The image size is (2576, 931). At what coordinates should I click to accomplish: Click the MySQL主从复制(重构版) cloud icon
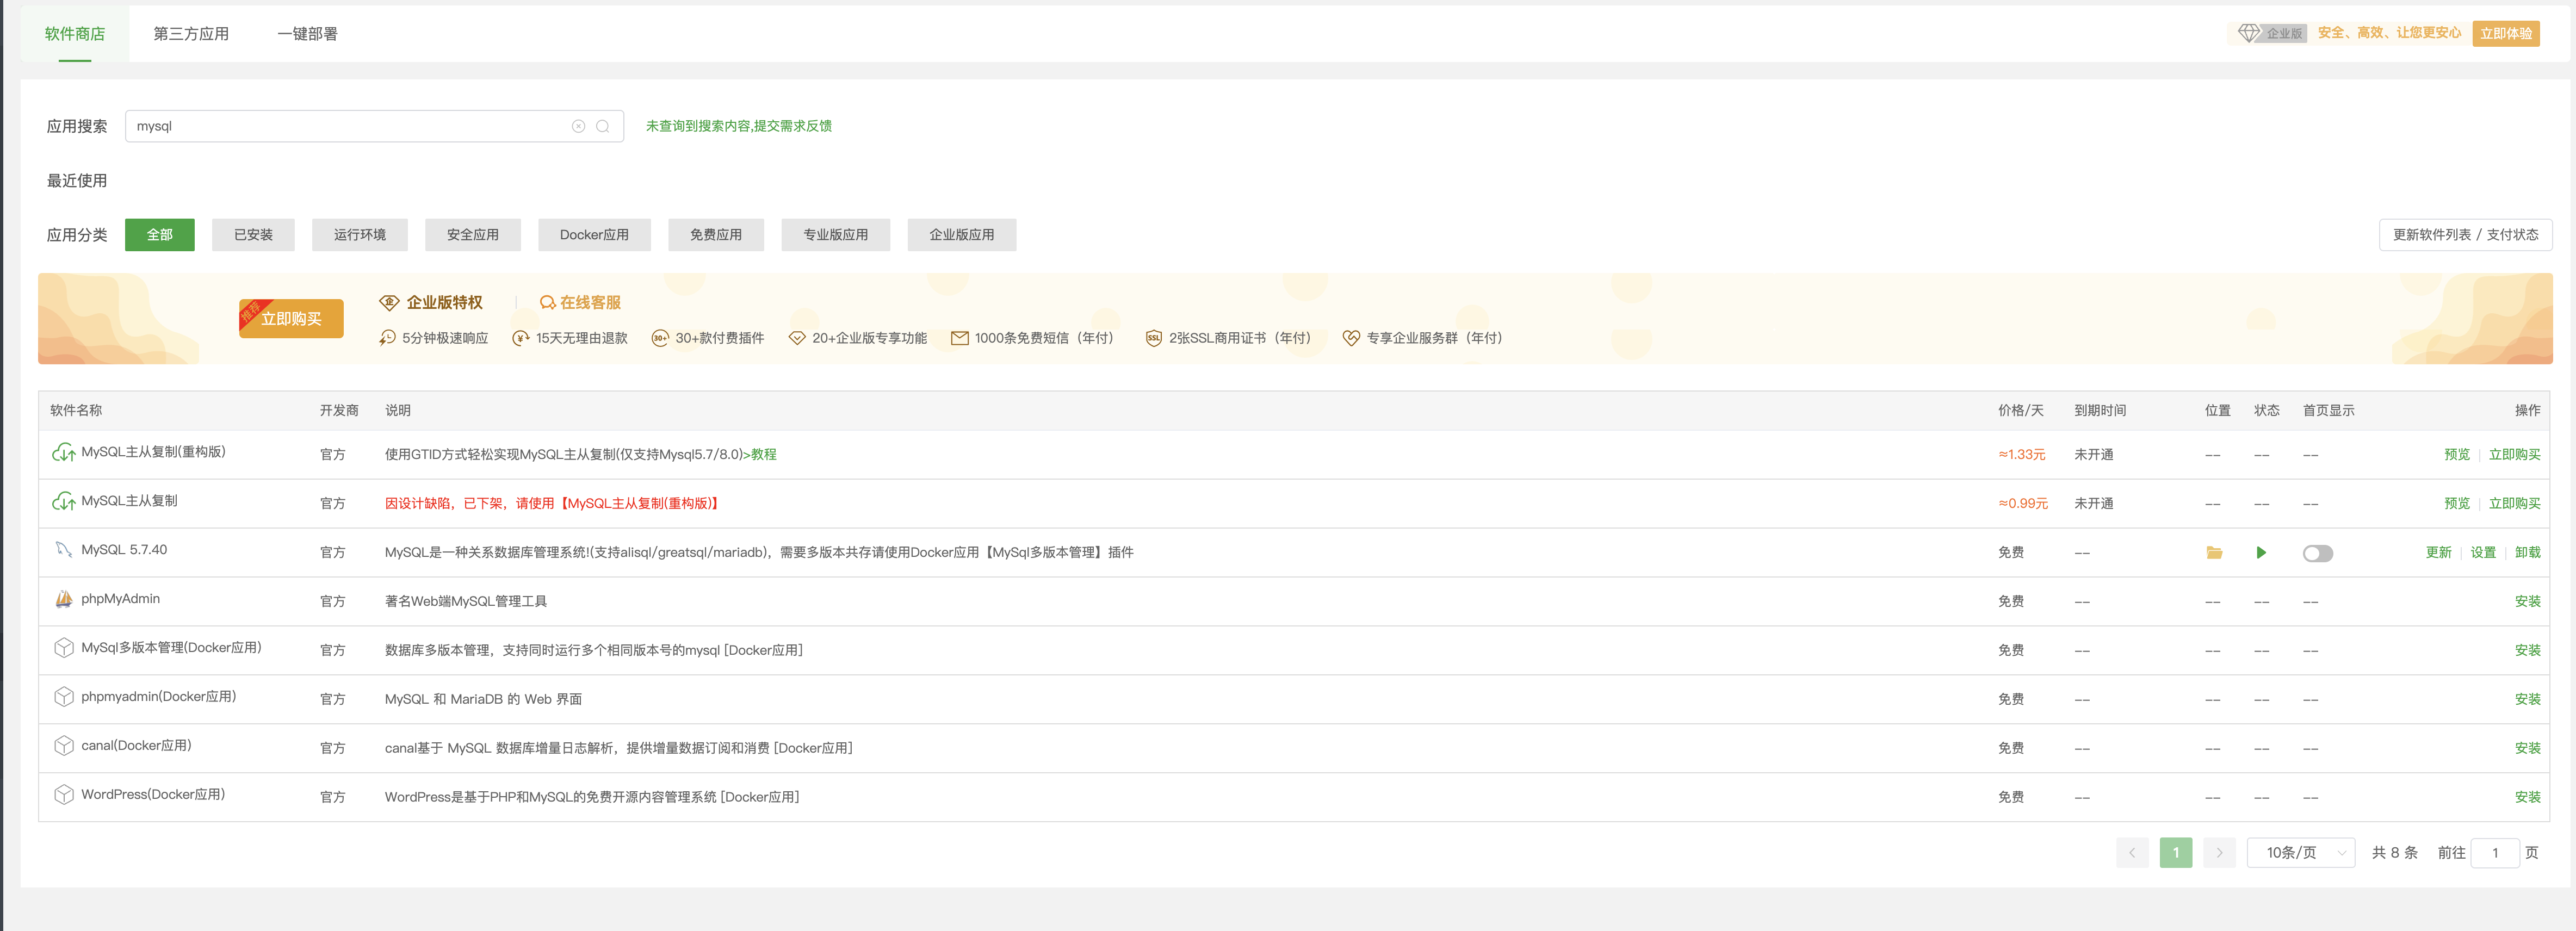tap(64, 453)
